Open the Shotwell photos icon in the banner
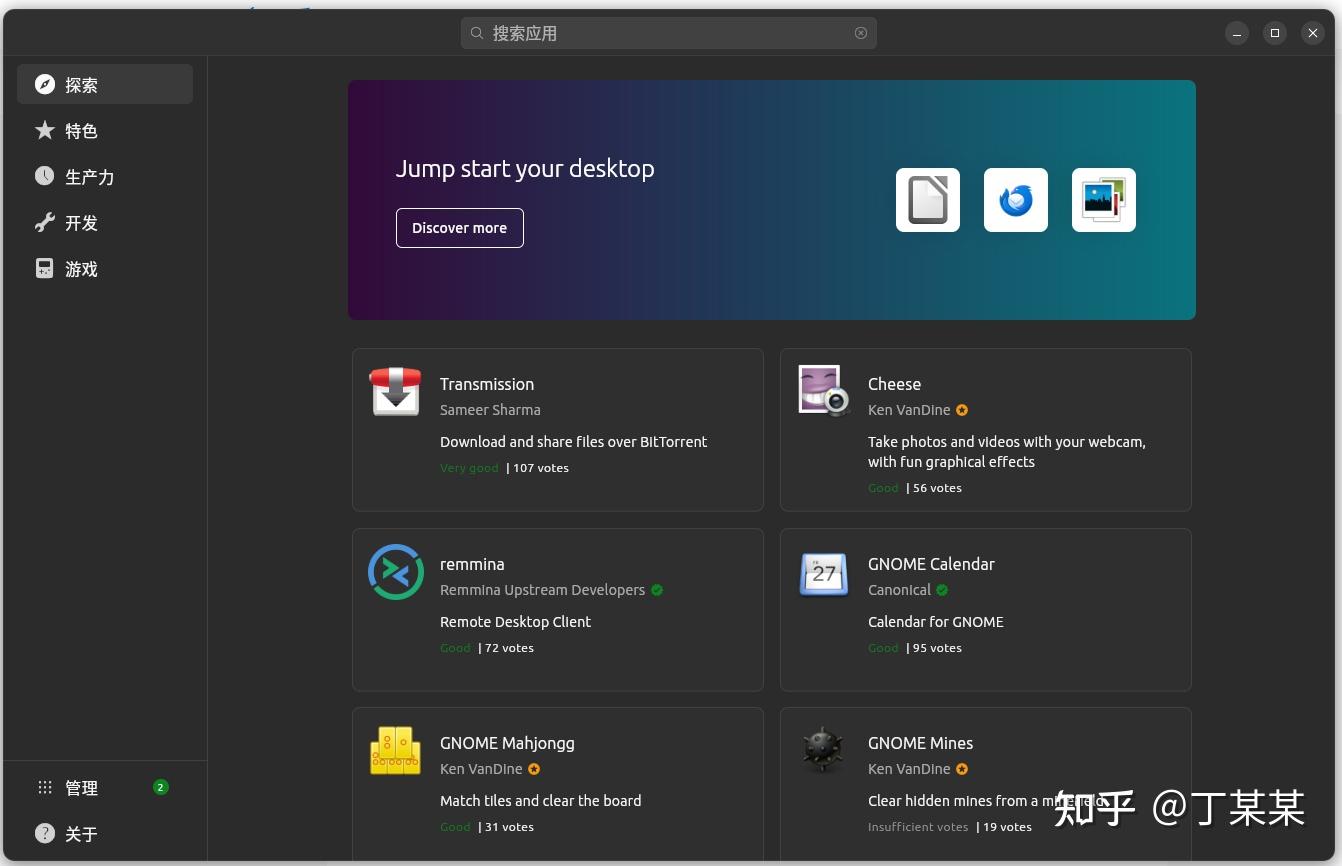This screenshot has width=1342, height=866. pyautogui.click(x=1103, y=199)
